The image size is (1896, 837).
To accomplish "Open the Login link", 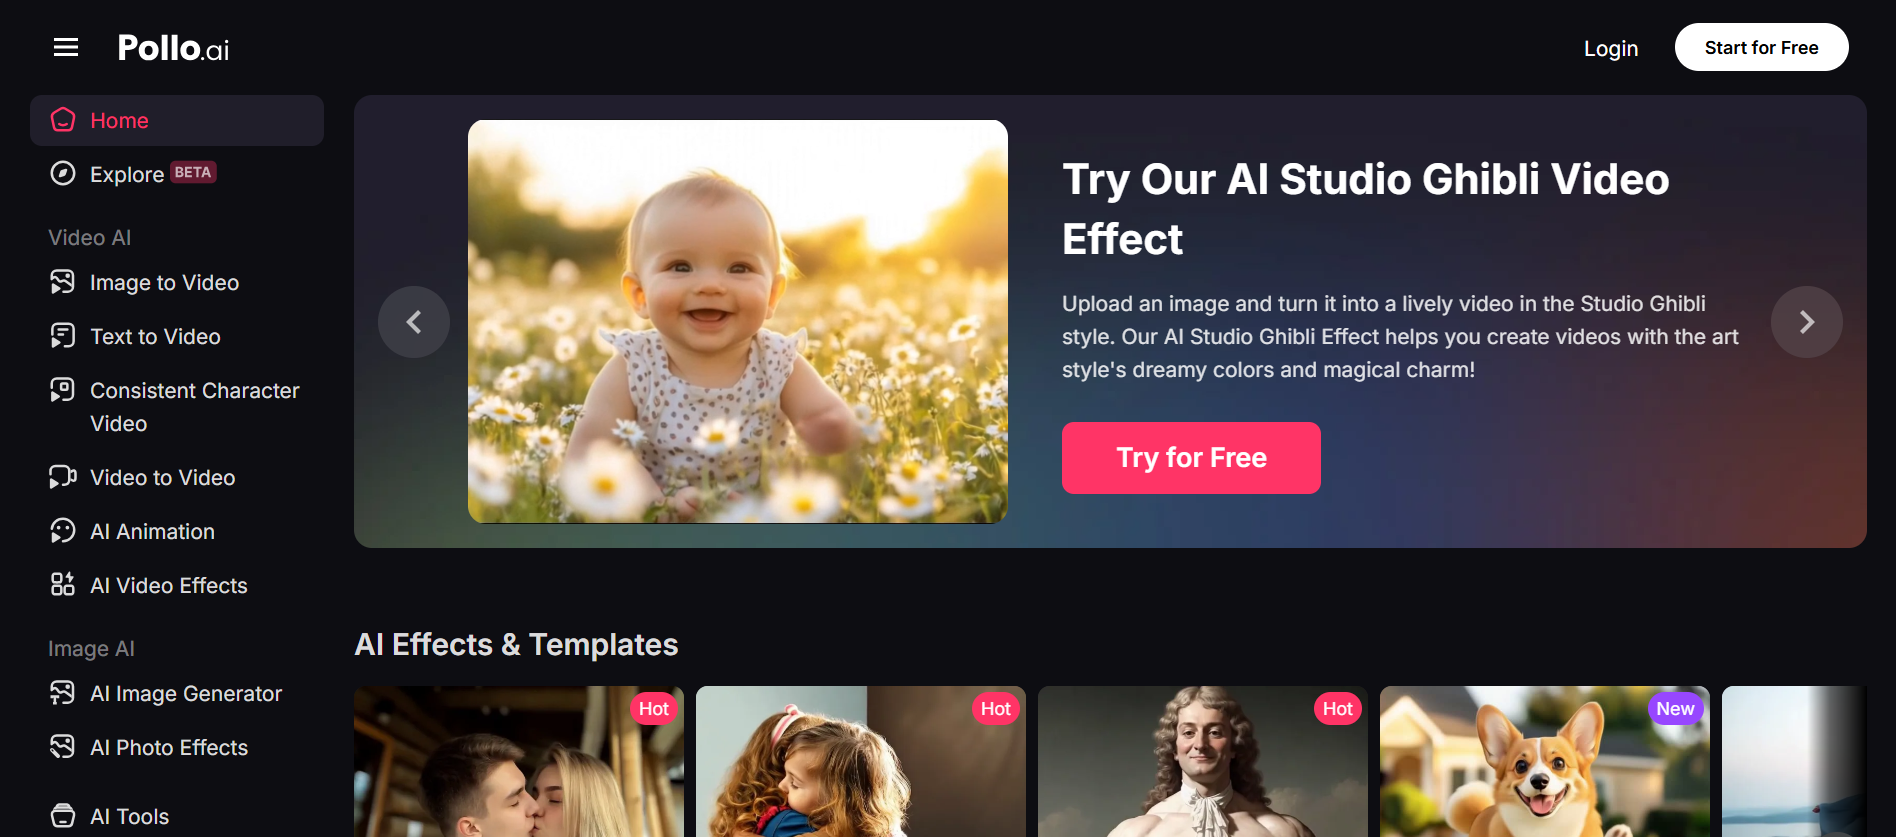I will (1611, 48).
